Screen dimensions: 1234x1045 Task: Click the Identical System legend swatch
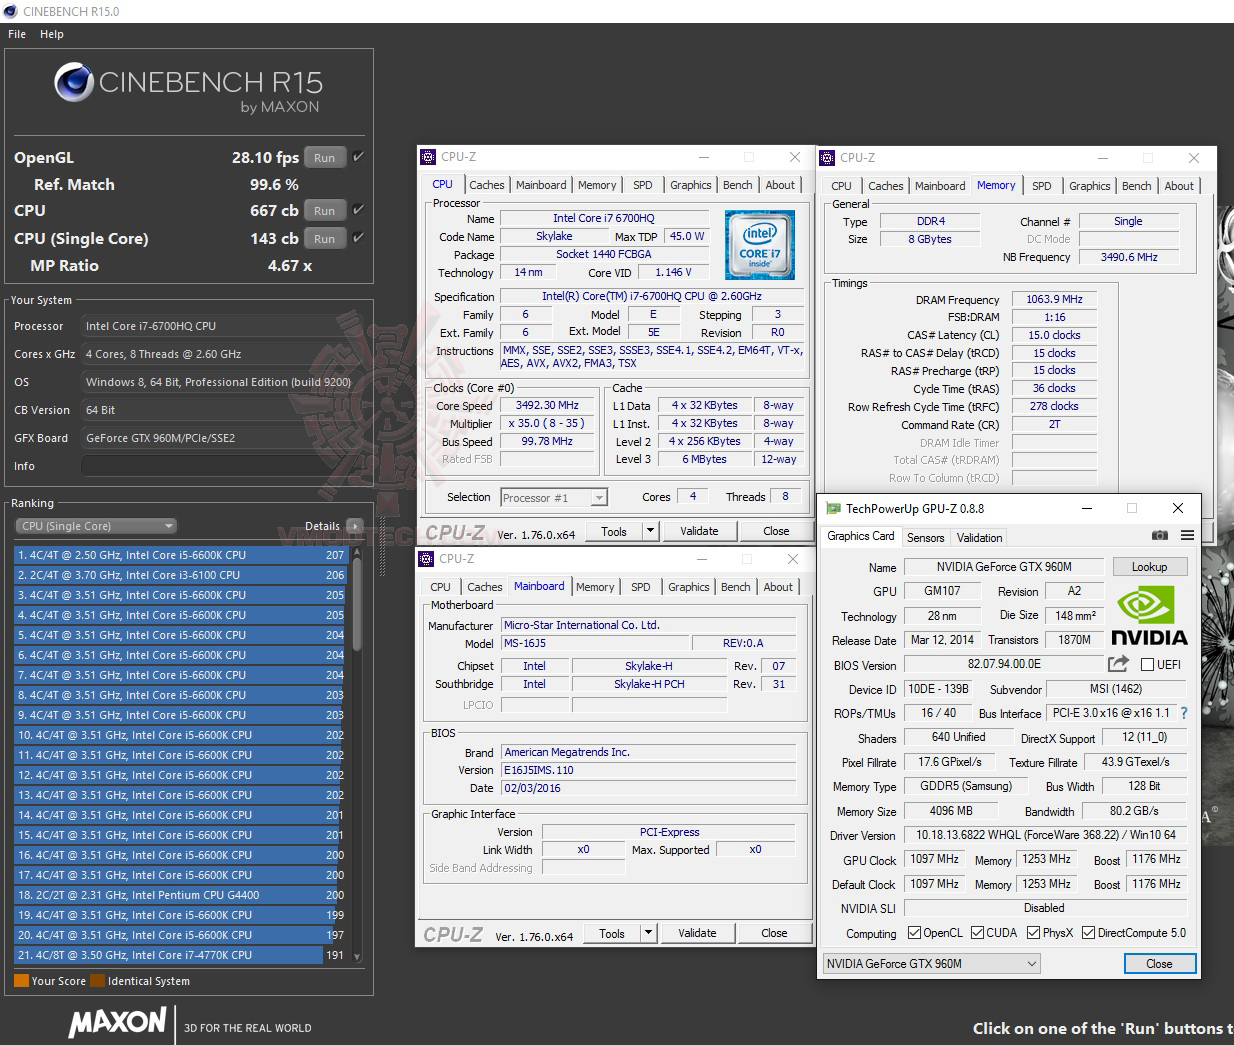click(x=97, y=981)
